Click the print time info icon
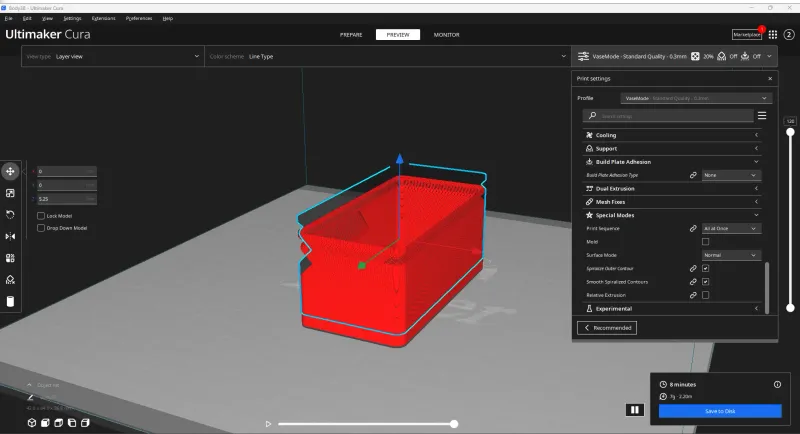800x434 pixels. (x=777, y=384)
